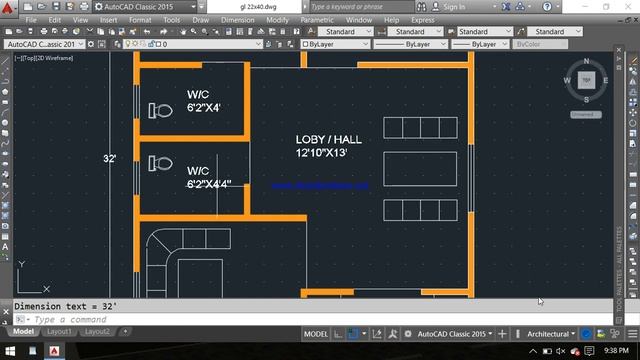
Task: Open the layer list dropdown showing 0
Action: 193,44
